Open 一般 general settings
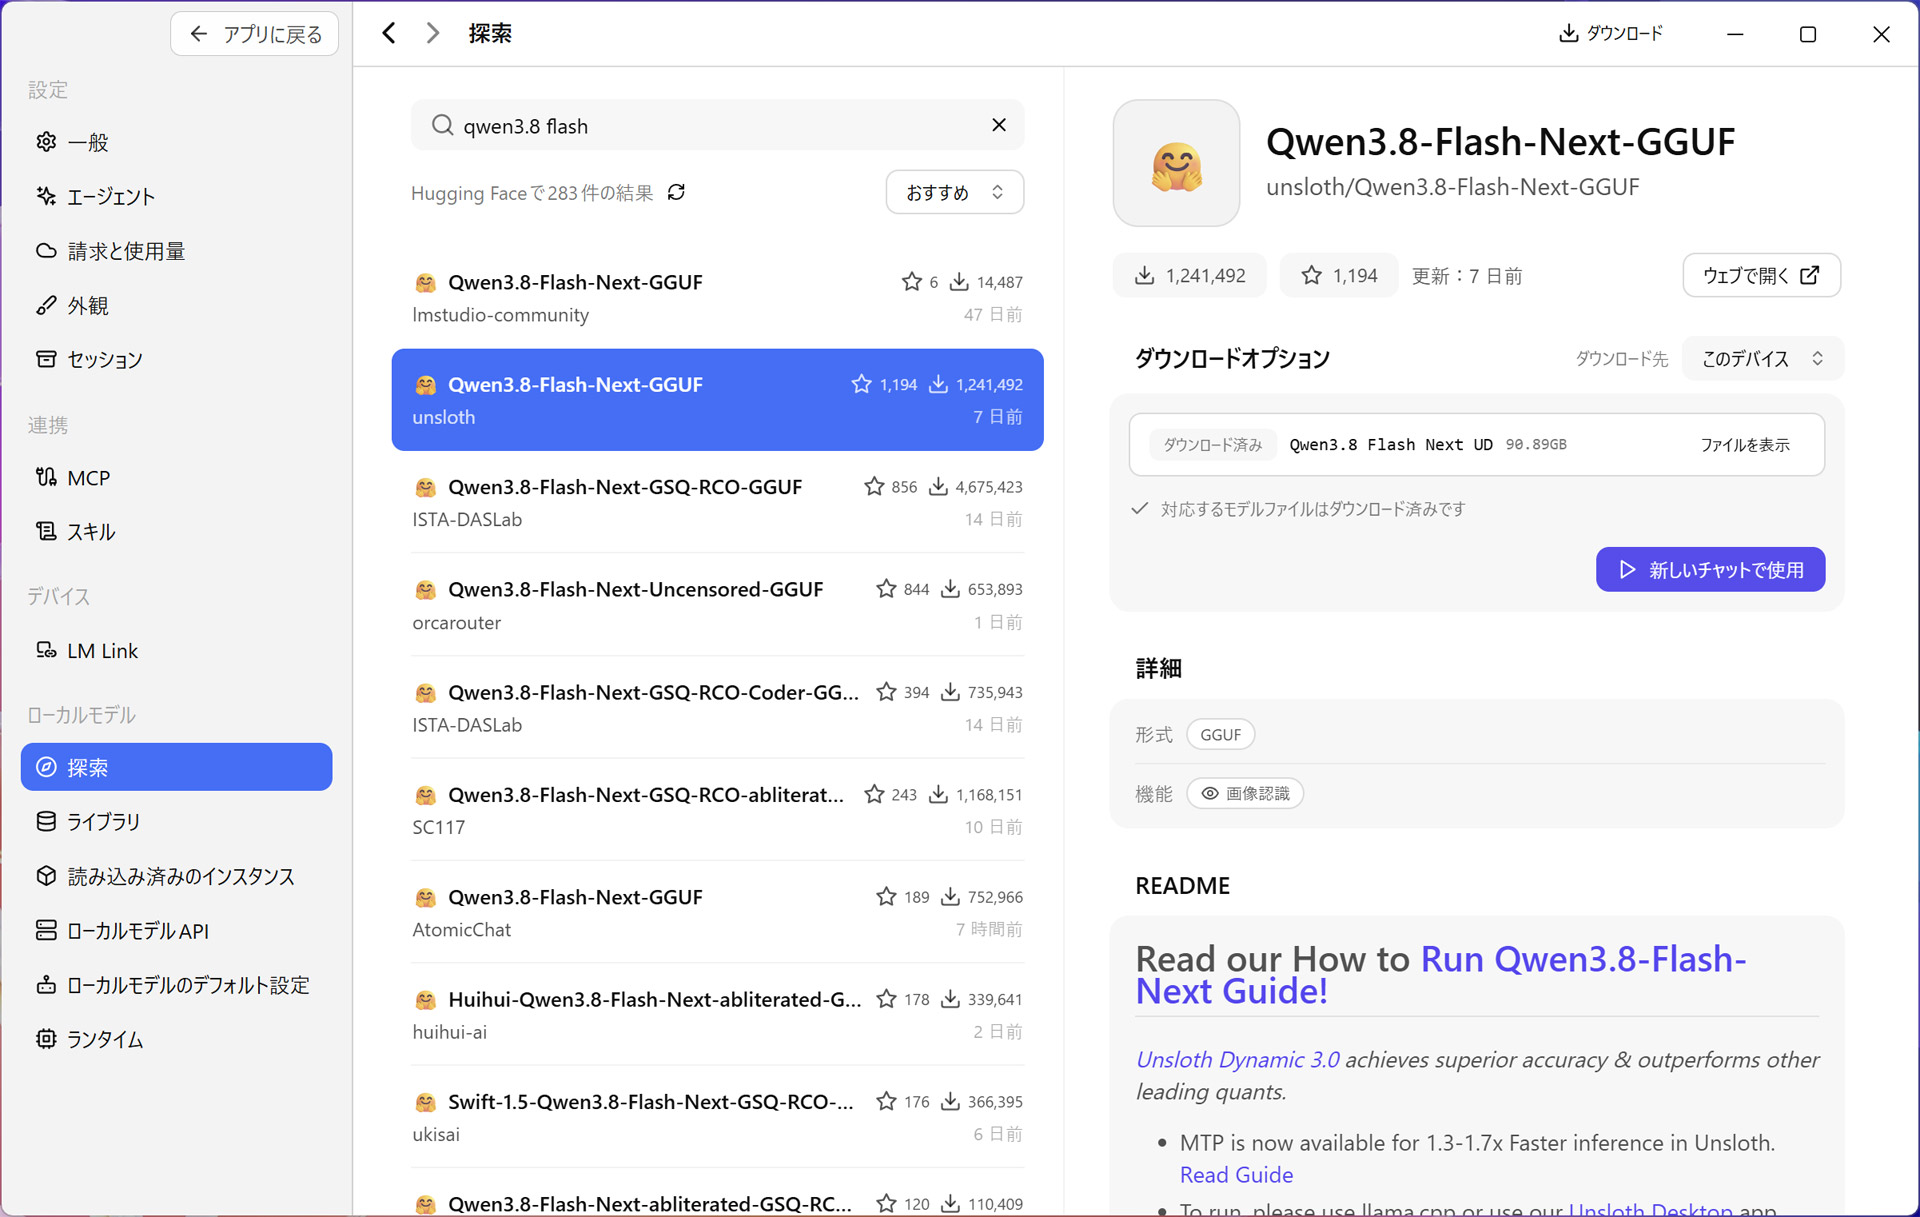Viewport: 1920px width, 1217px height. point(176,142)
